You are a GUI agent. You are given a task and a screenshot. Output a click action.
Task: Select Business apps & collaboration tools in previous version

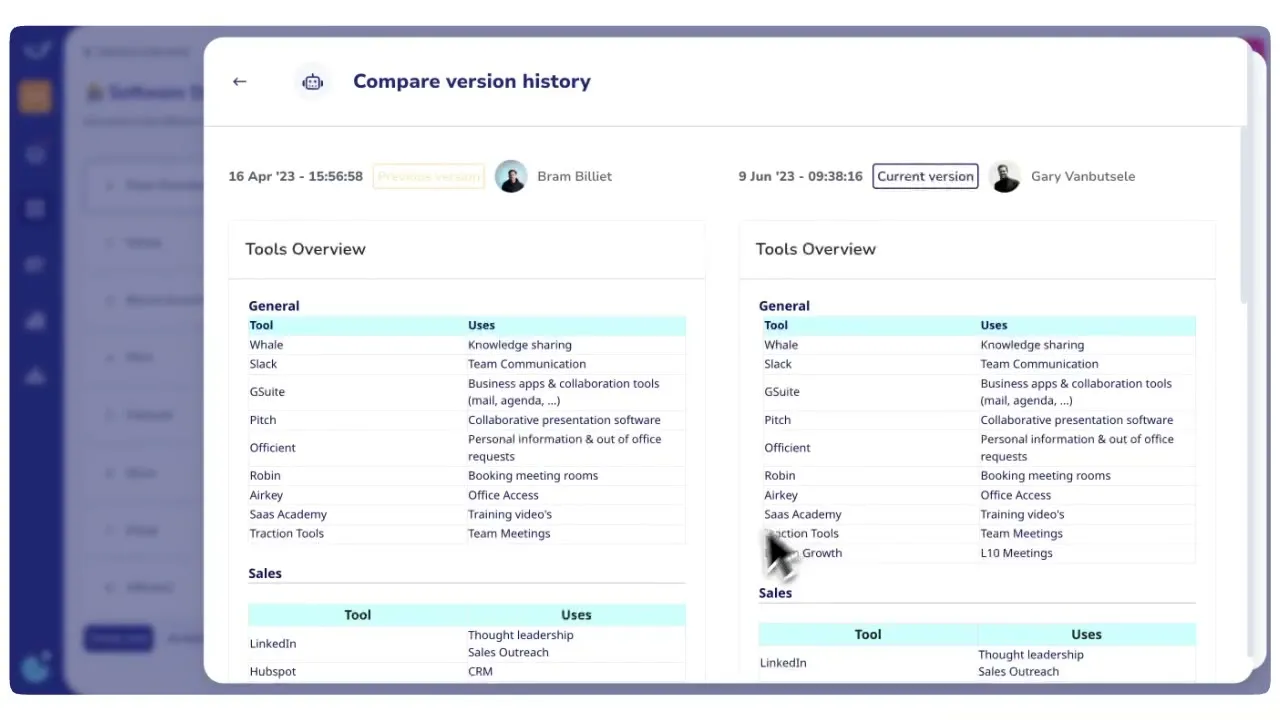pos(564,392)
